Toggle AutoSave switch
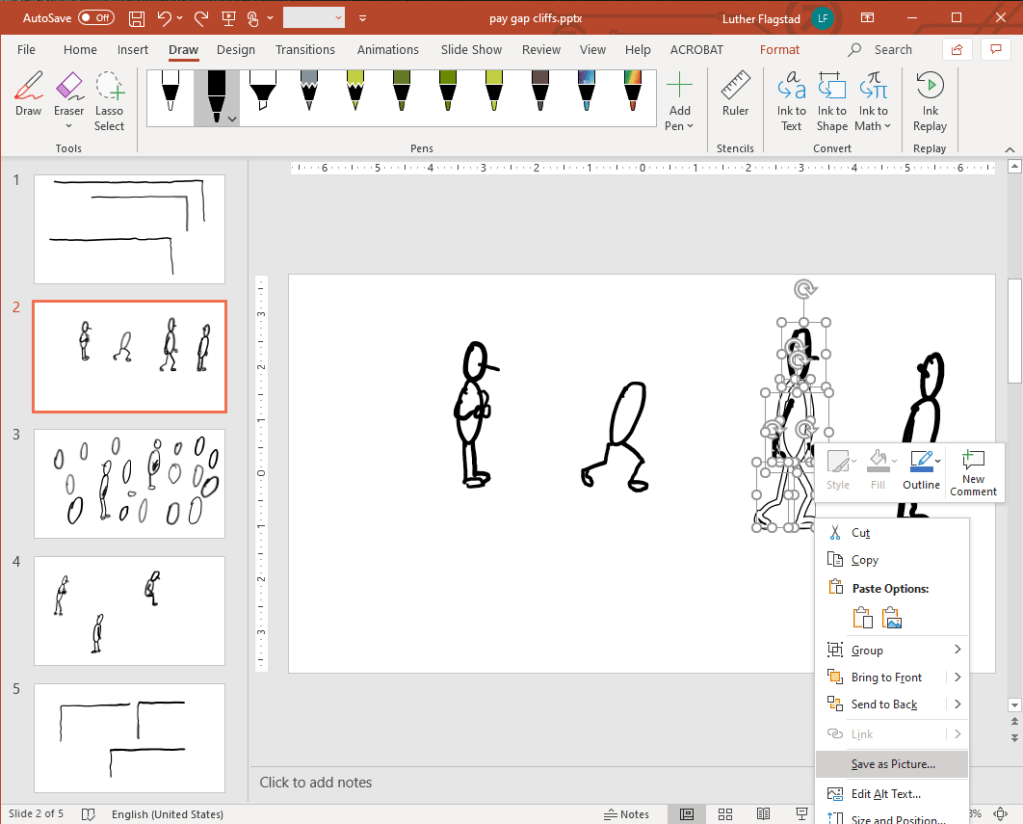This screenshot has height=824, width=1023. pyautogui.click(x=96, y=18)
